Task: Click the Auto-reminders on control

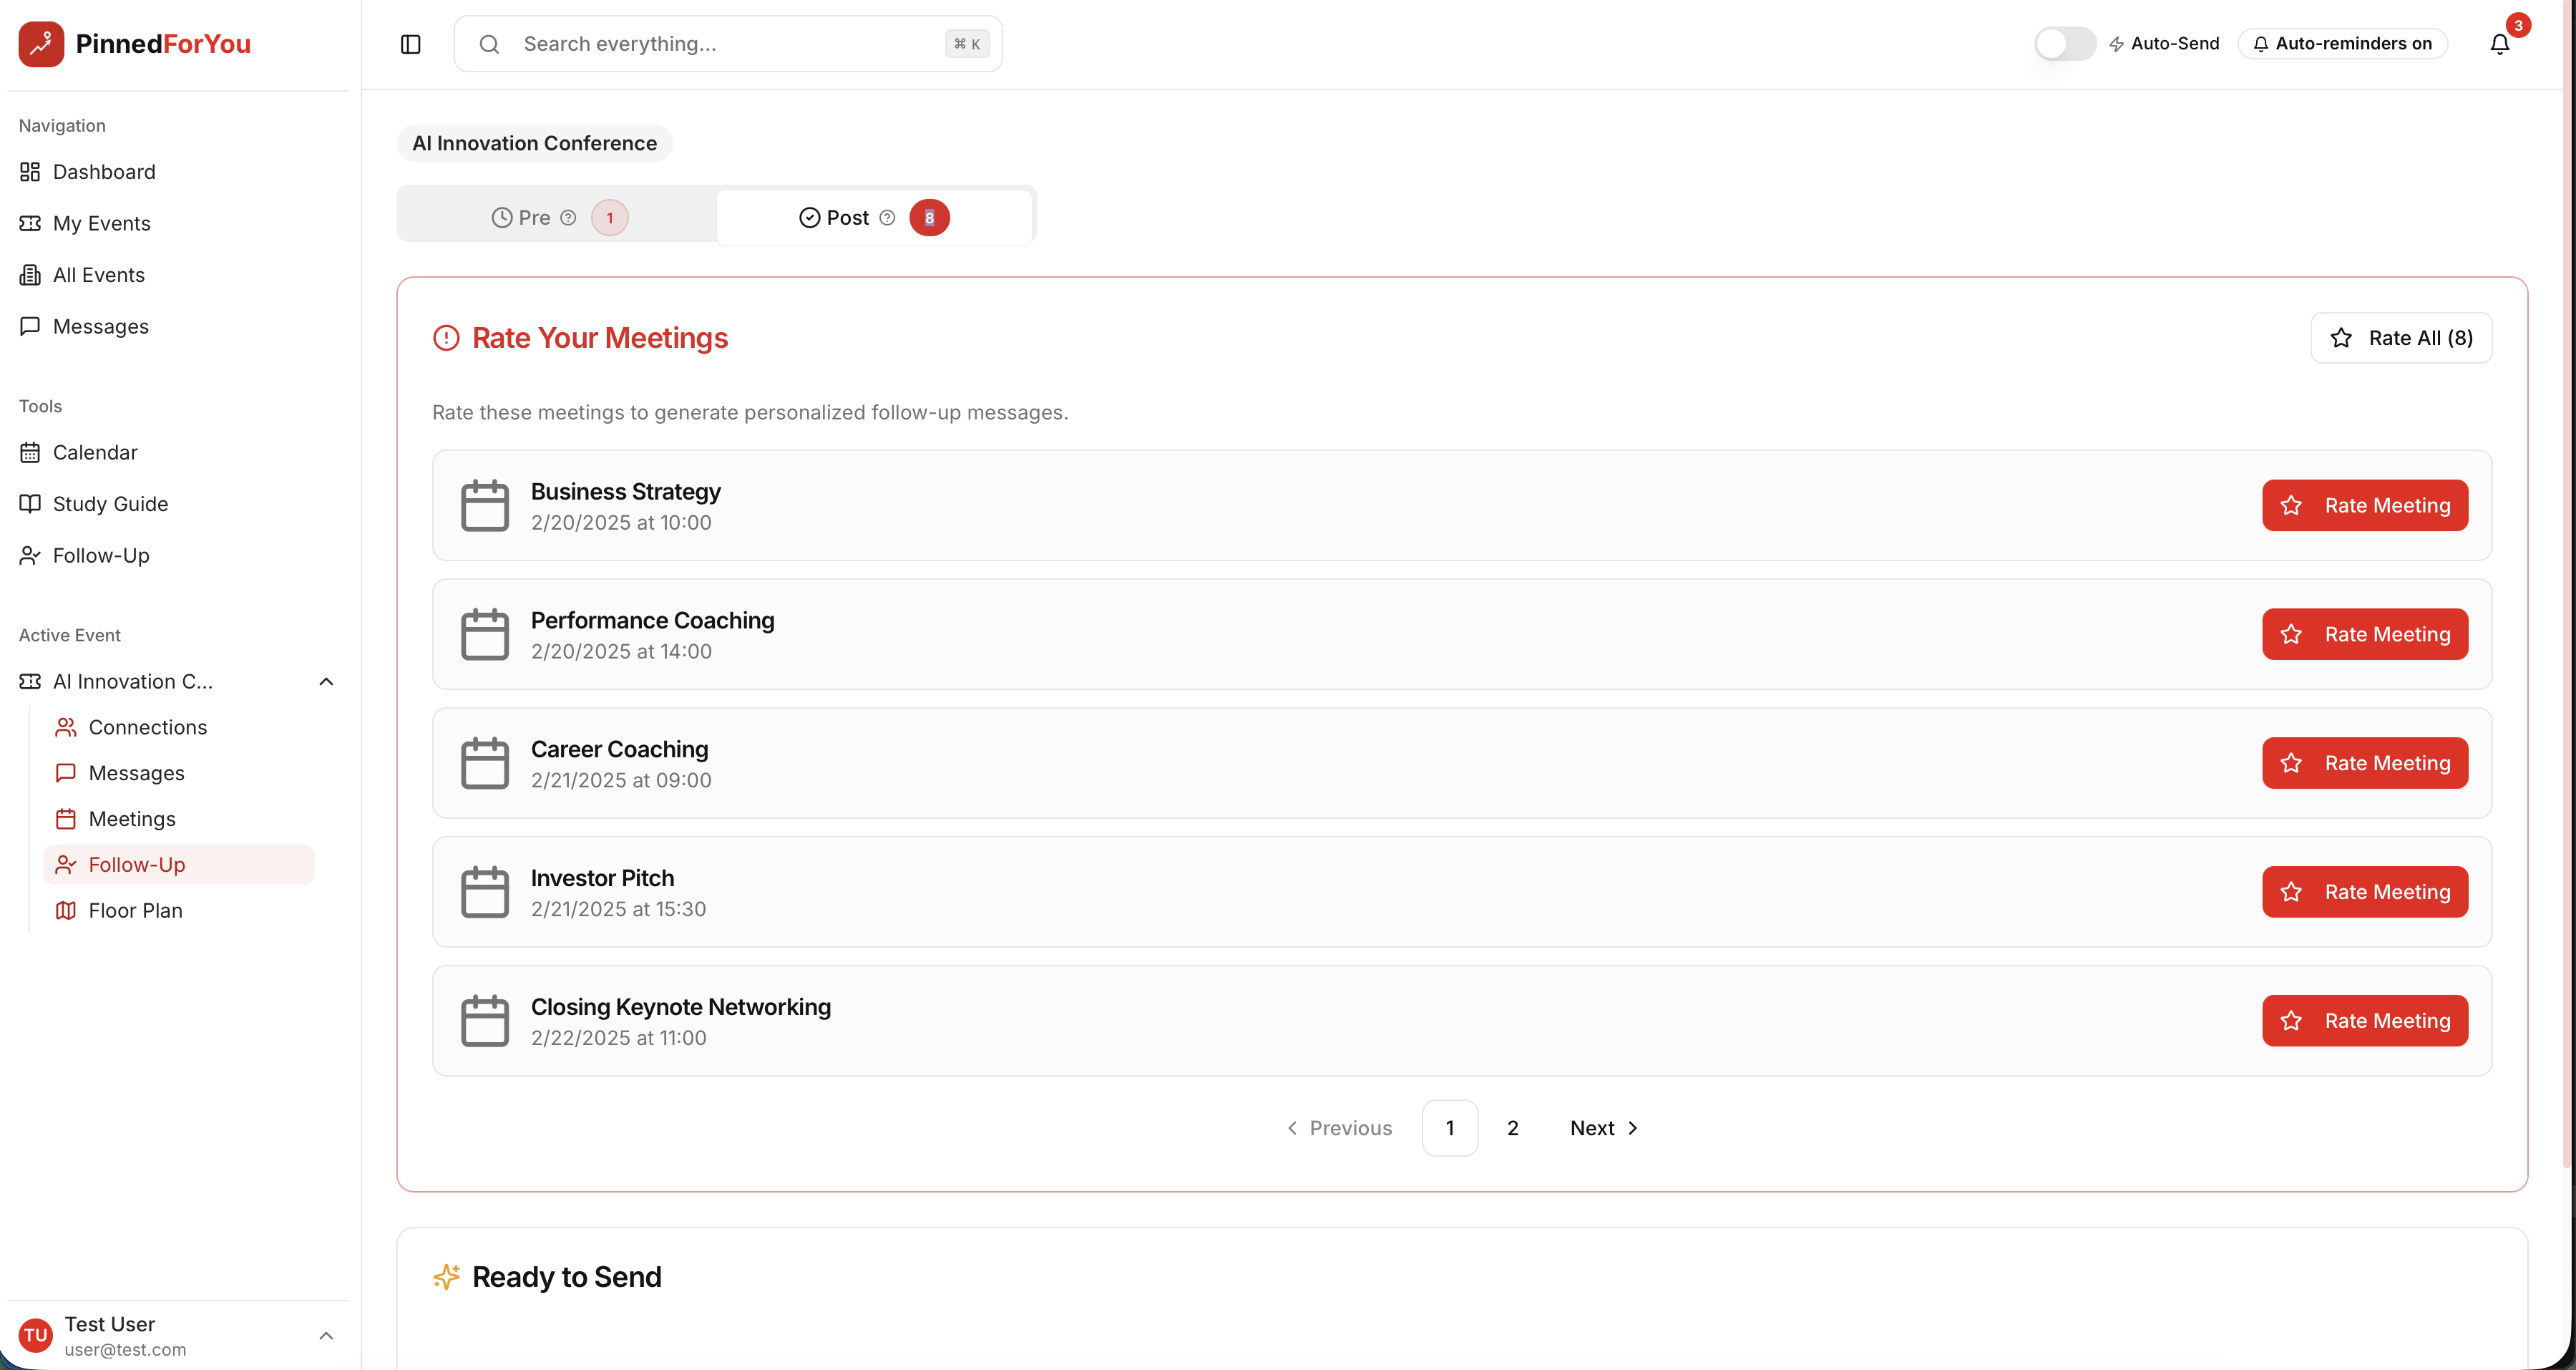Action: click(x=2342, y=43)
